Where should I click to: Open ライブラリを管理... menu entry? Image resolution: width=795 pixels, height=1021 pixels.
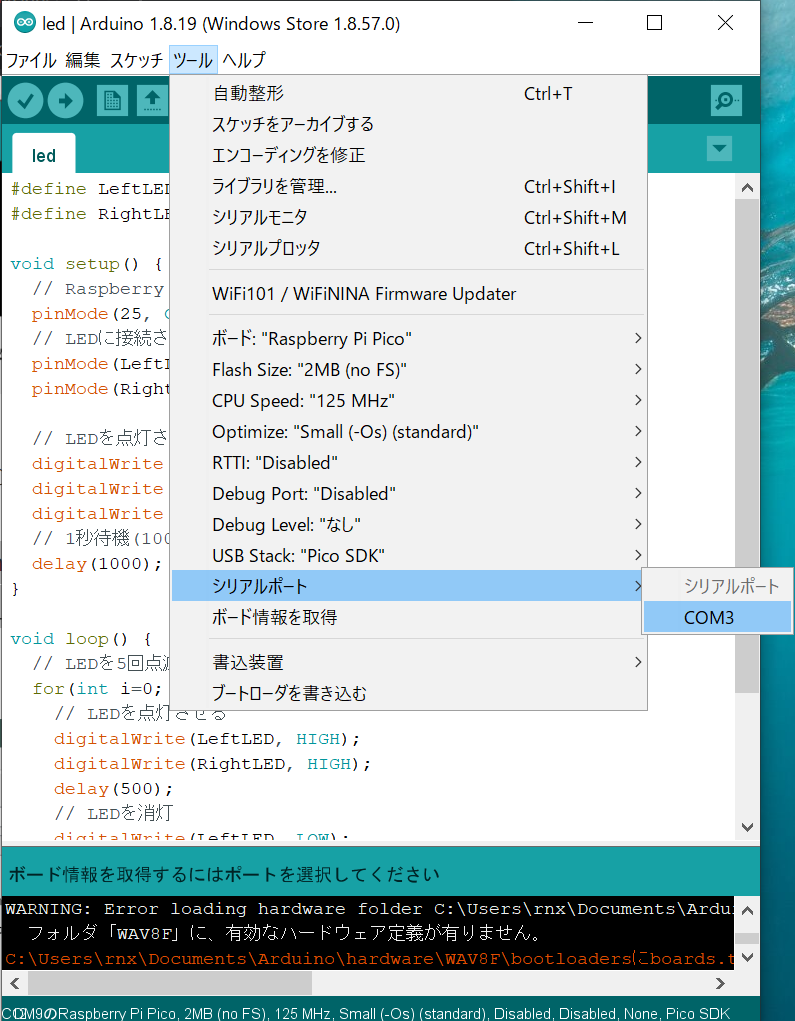coord(409,187)
